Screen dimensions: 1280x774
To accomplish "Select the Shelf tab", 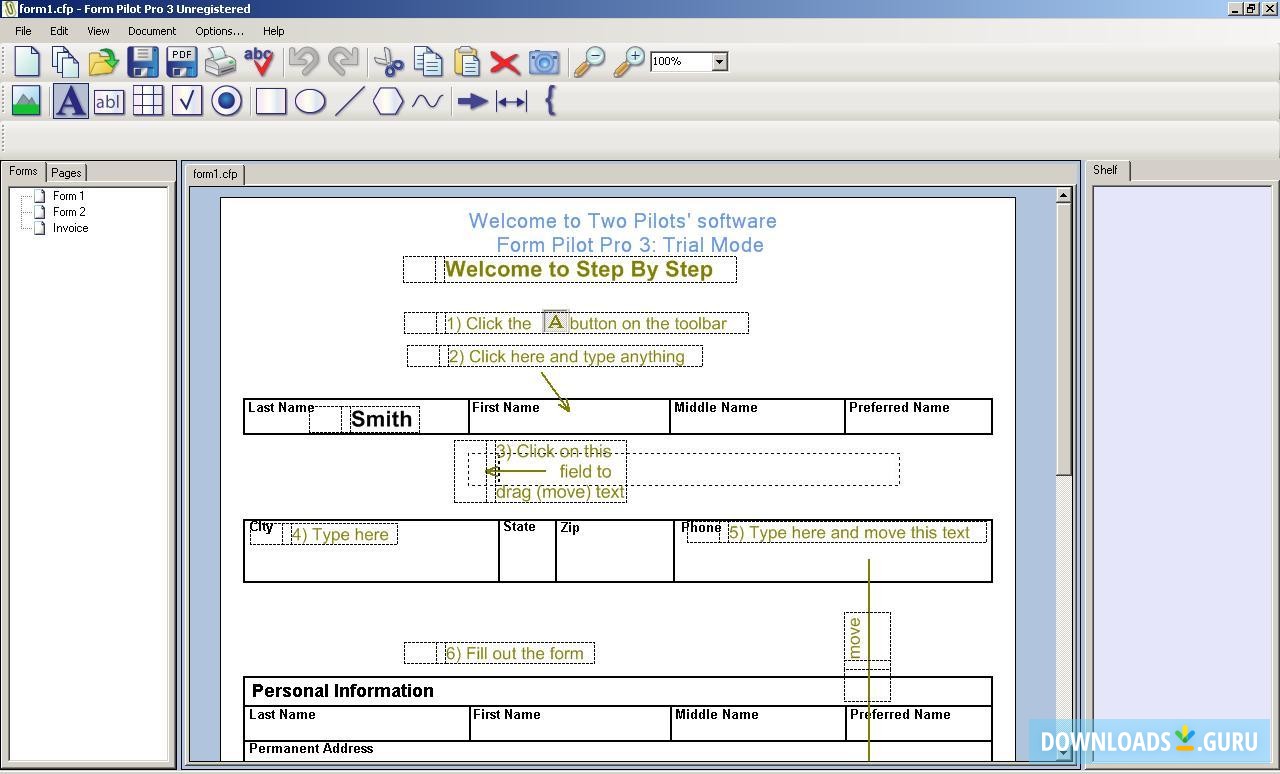I will pyautogui.click(x=1106, y=170).
